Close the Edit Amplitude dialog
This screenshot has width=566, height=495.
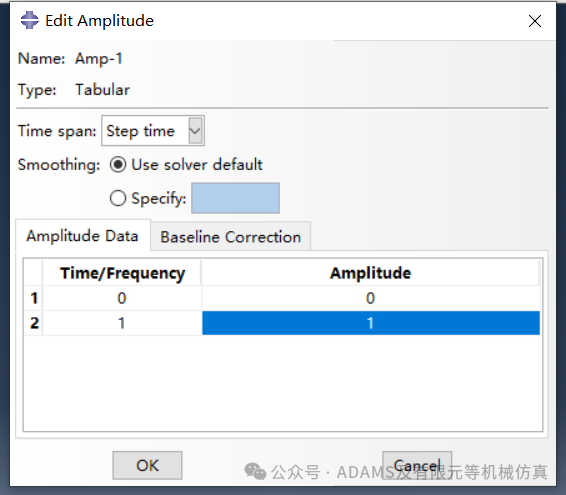click(x=535, y=21)
